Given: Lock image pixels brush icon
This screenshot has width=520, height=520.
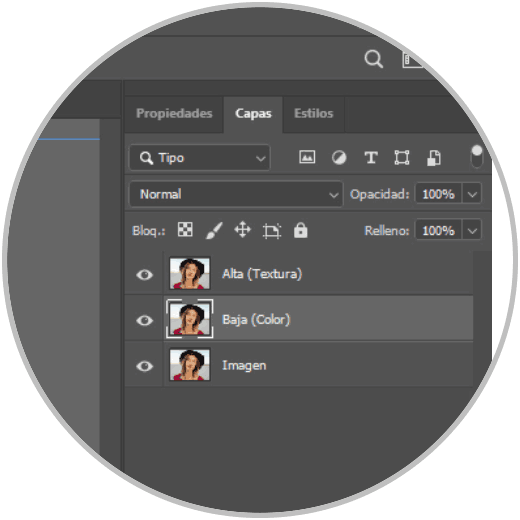Looking at the screenshot, I should [214, 230].
